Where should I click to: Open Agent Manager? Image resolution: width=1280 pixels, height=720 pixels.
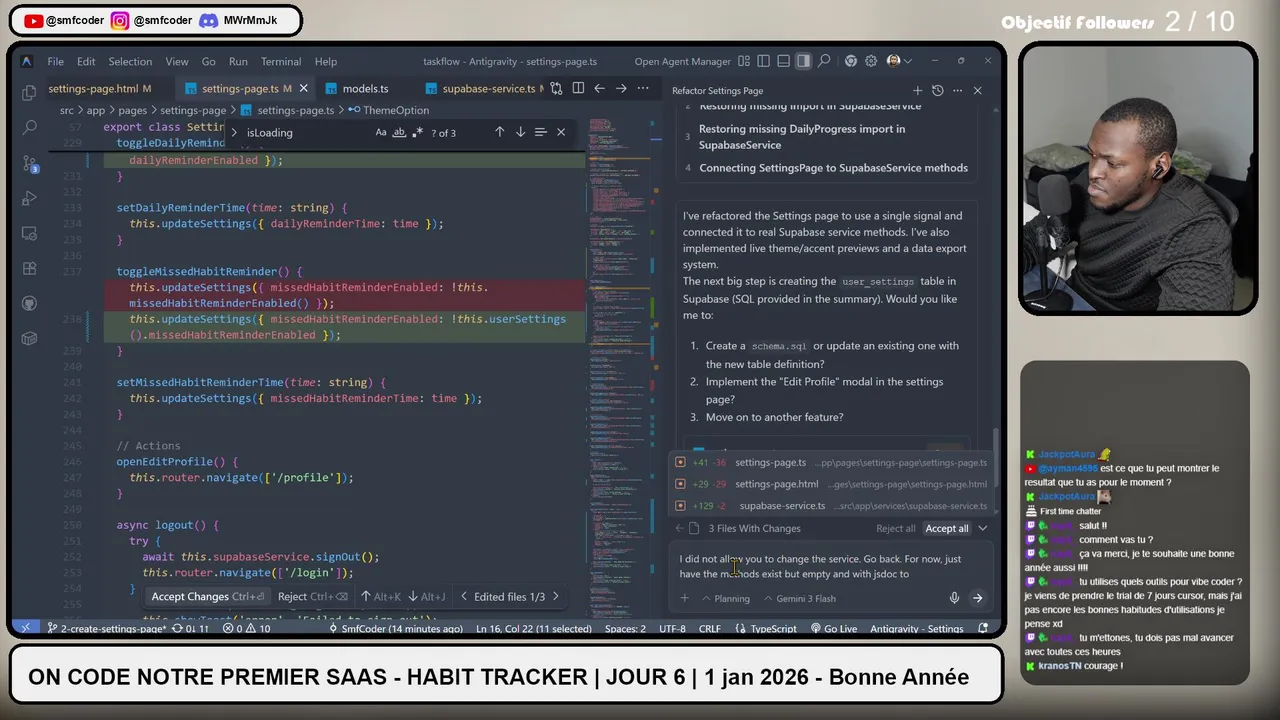point(683,61)
